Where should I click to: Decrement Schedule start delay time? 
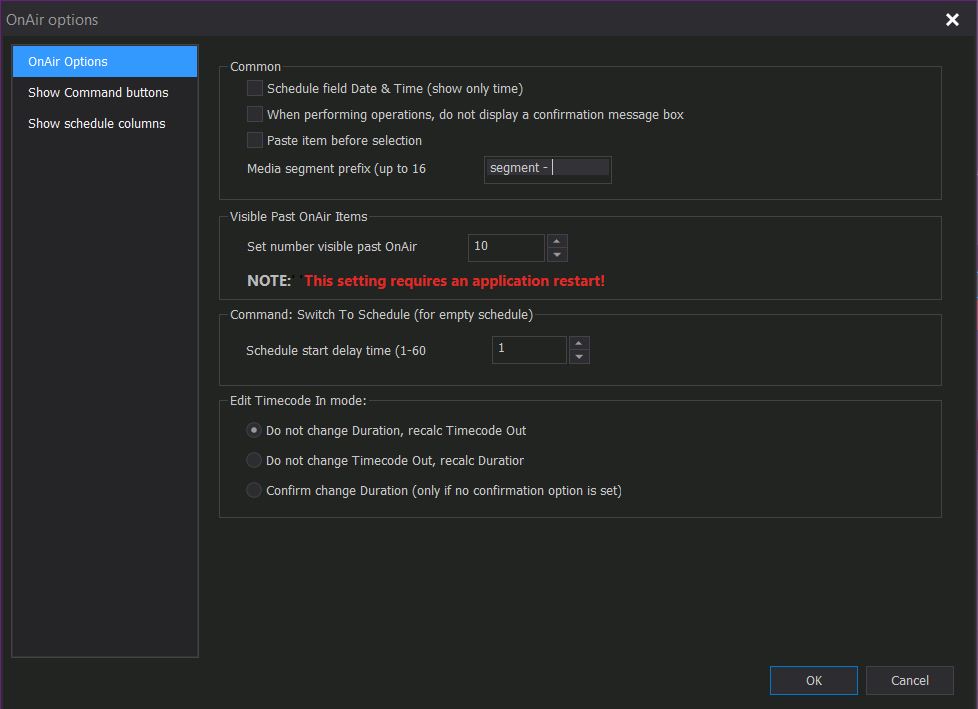[579, 357]
